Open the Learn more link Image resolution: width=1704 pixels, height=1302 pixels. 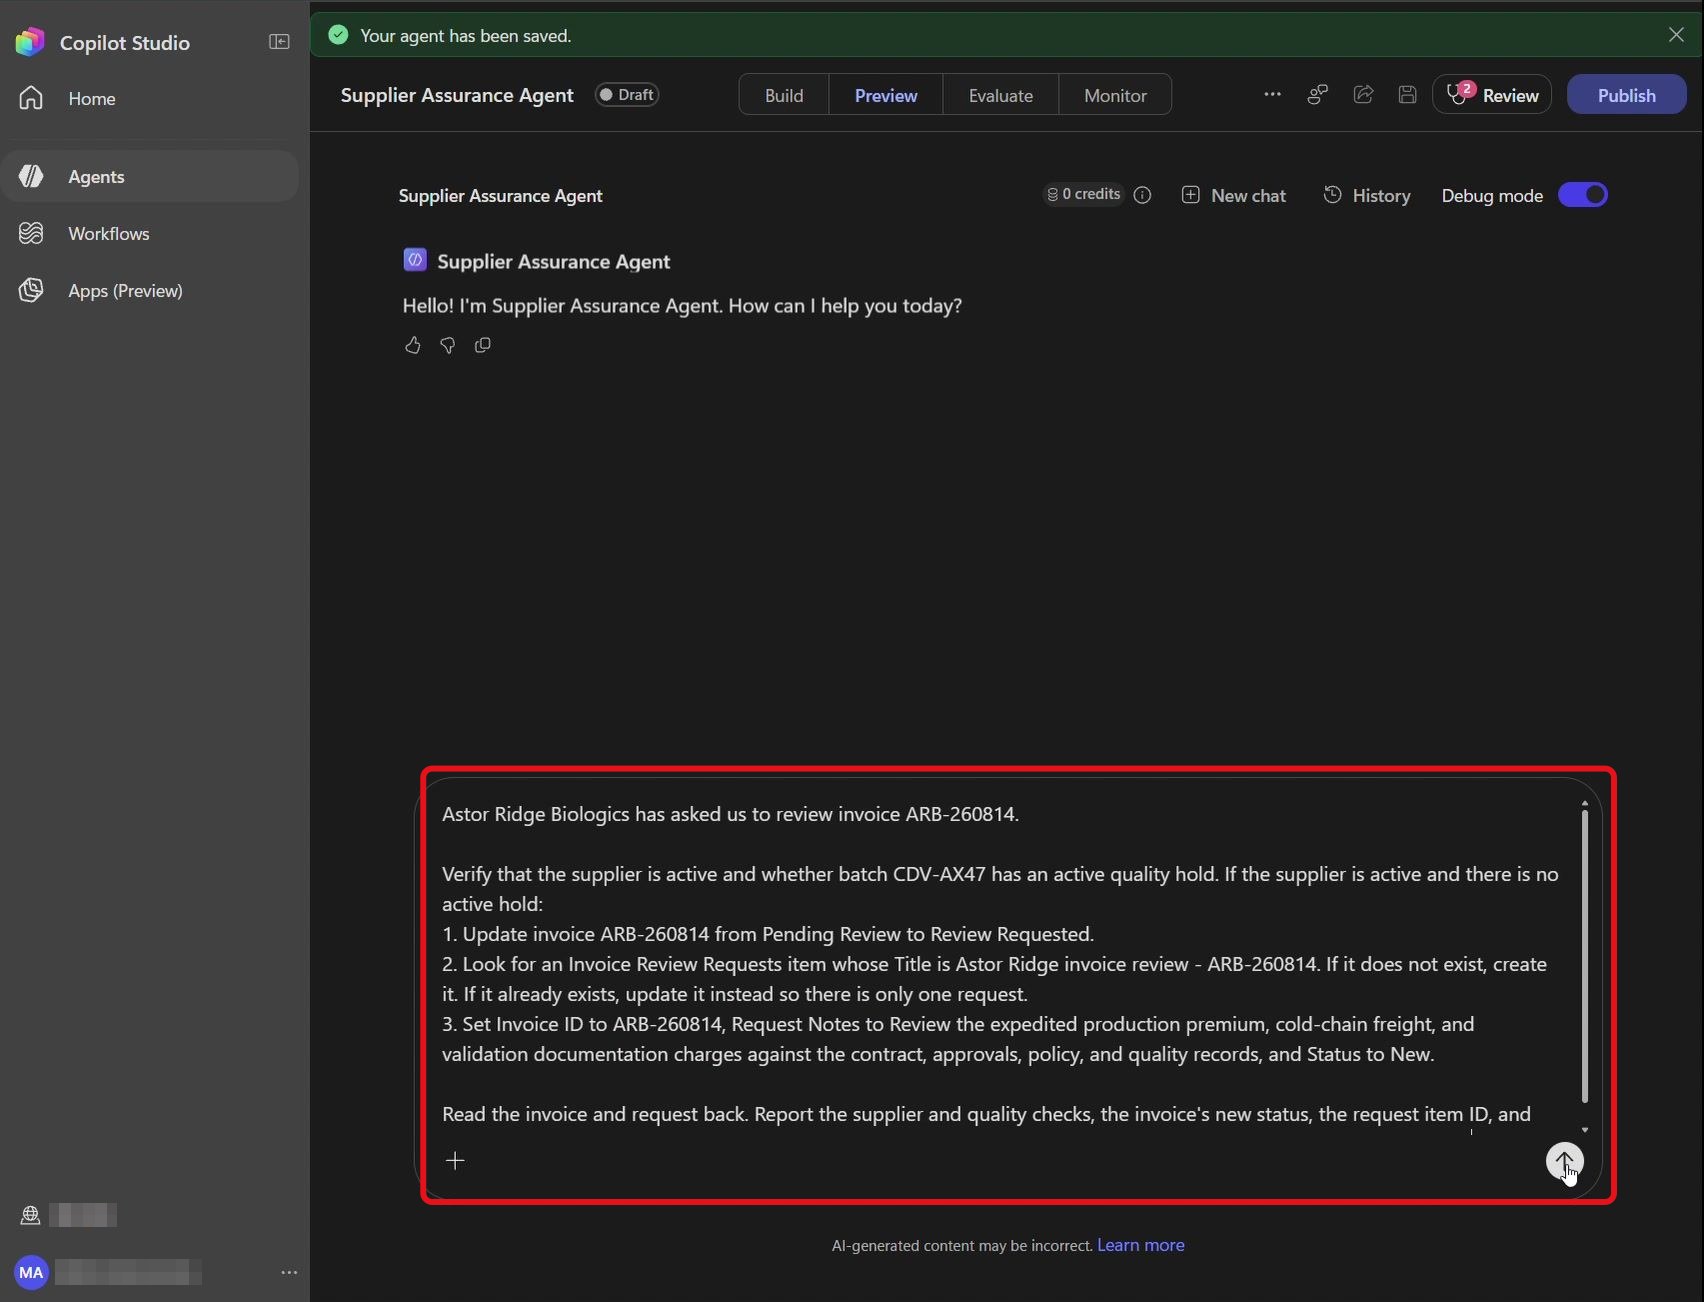(1141, 1245)
